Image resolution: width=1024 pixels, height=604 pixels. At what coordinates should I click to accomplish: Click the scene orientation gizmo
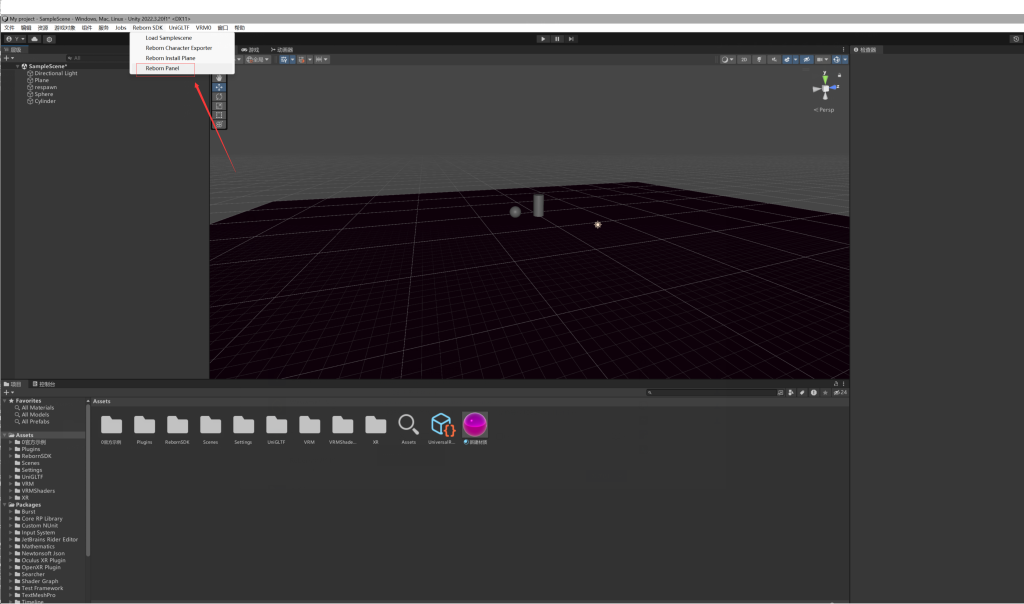click(825, 89)
